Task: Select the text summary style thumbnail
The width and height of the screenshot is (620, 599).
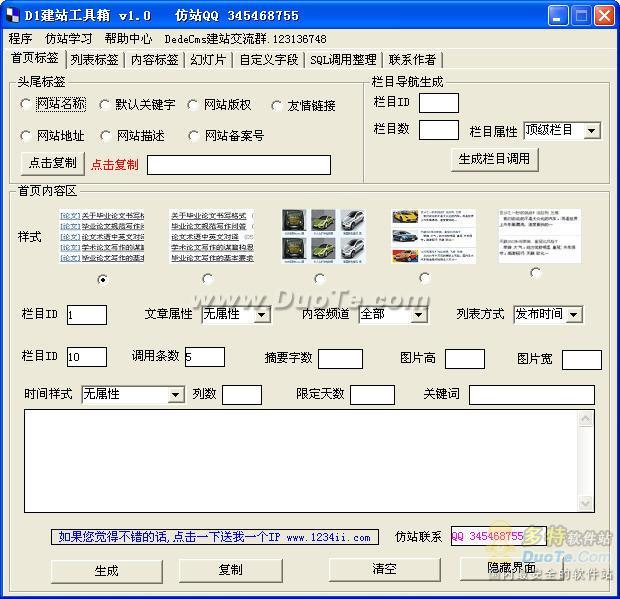Action: tap(540, 236)
